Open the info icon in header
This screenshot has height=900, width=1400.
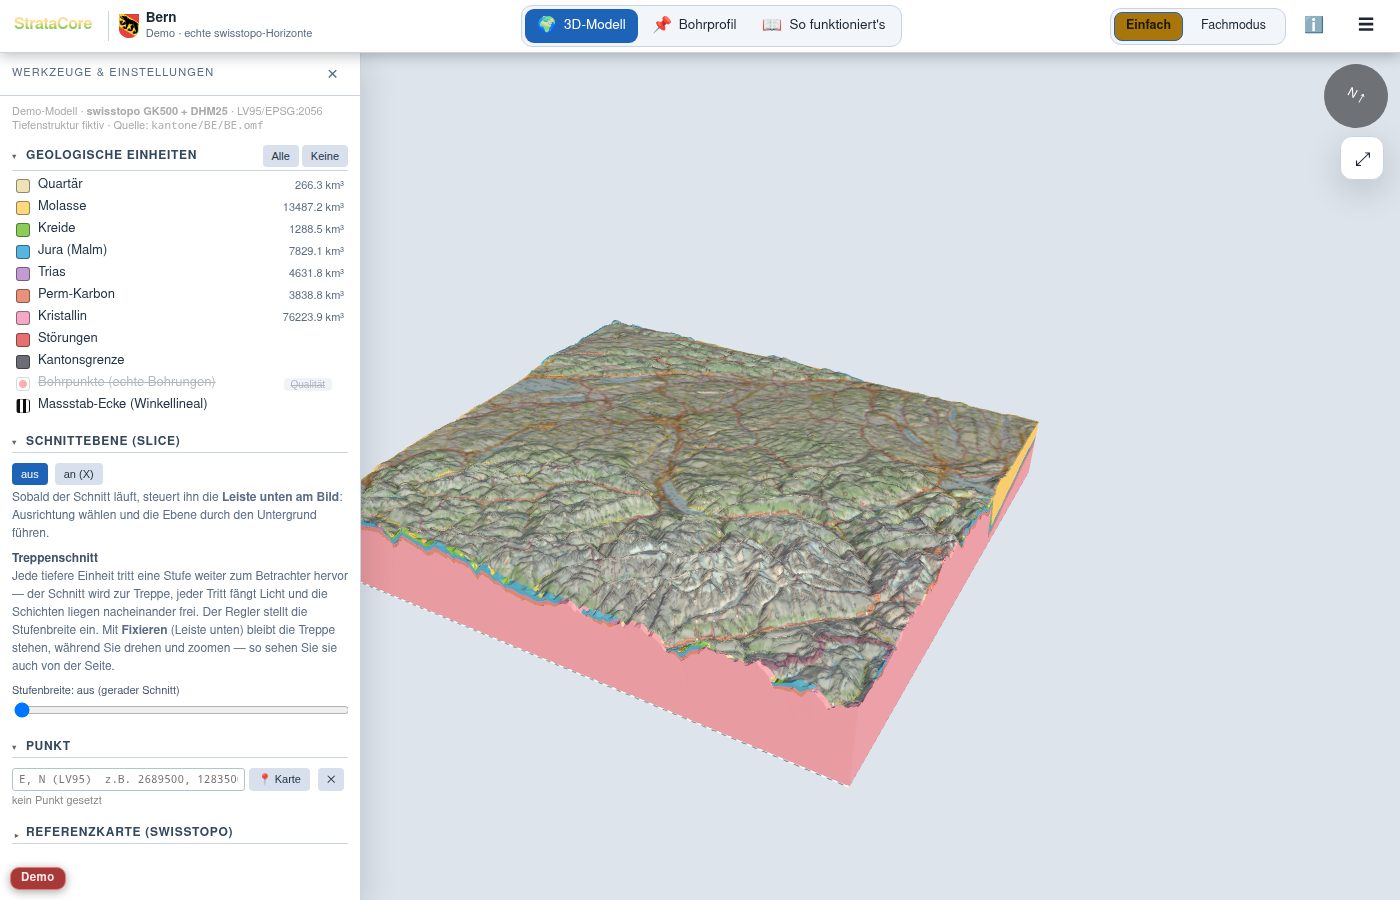point(1314,25)
